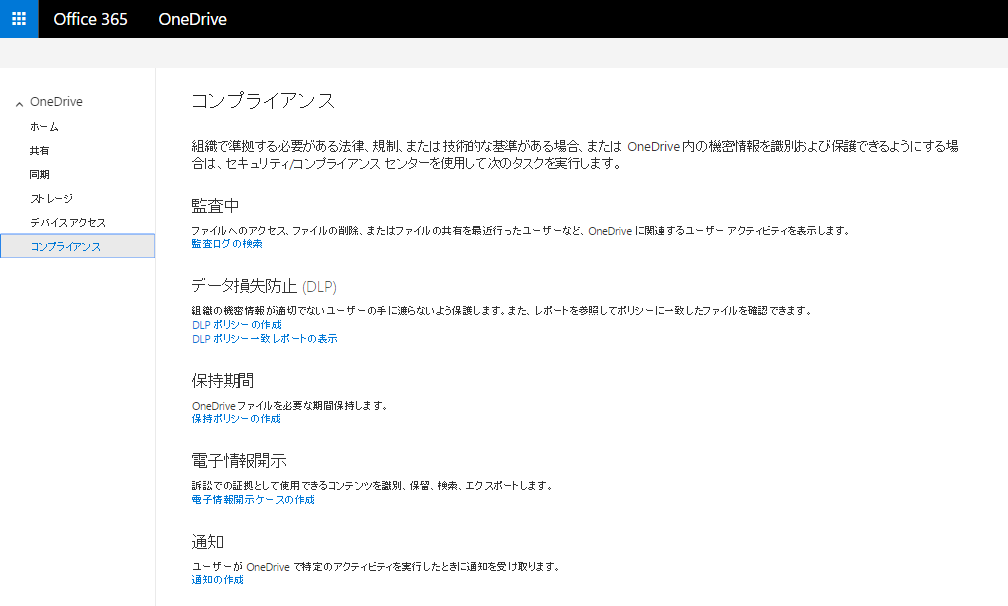
Task: Open ストレージ in the sidebar
Action: (51, 199)
